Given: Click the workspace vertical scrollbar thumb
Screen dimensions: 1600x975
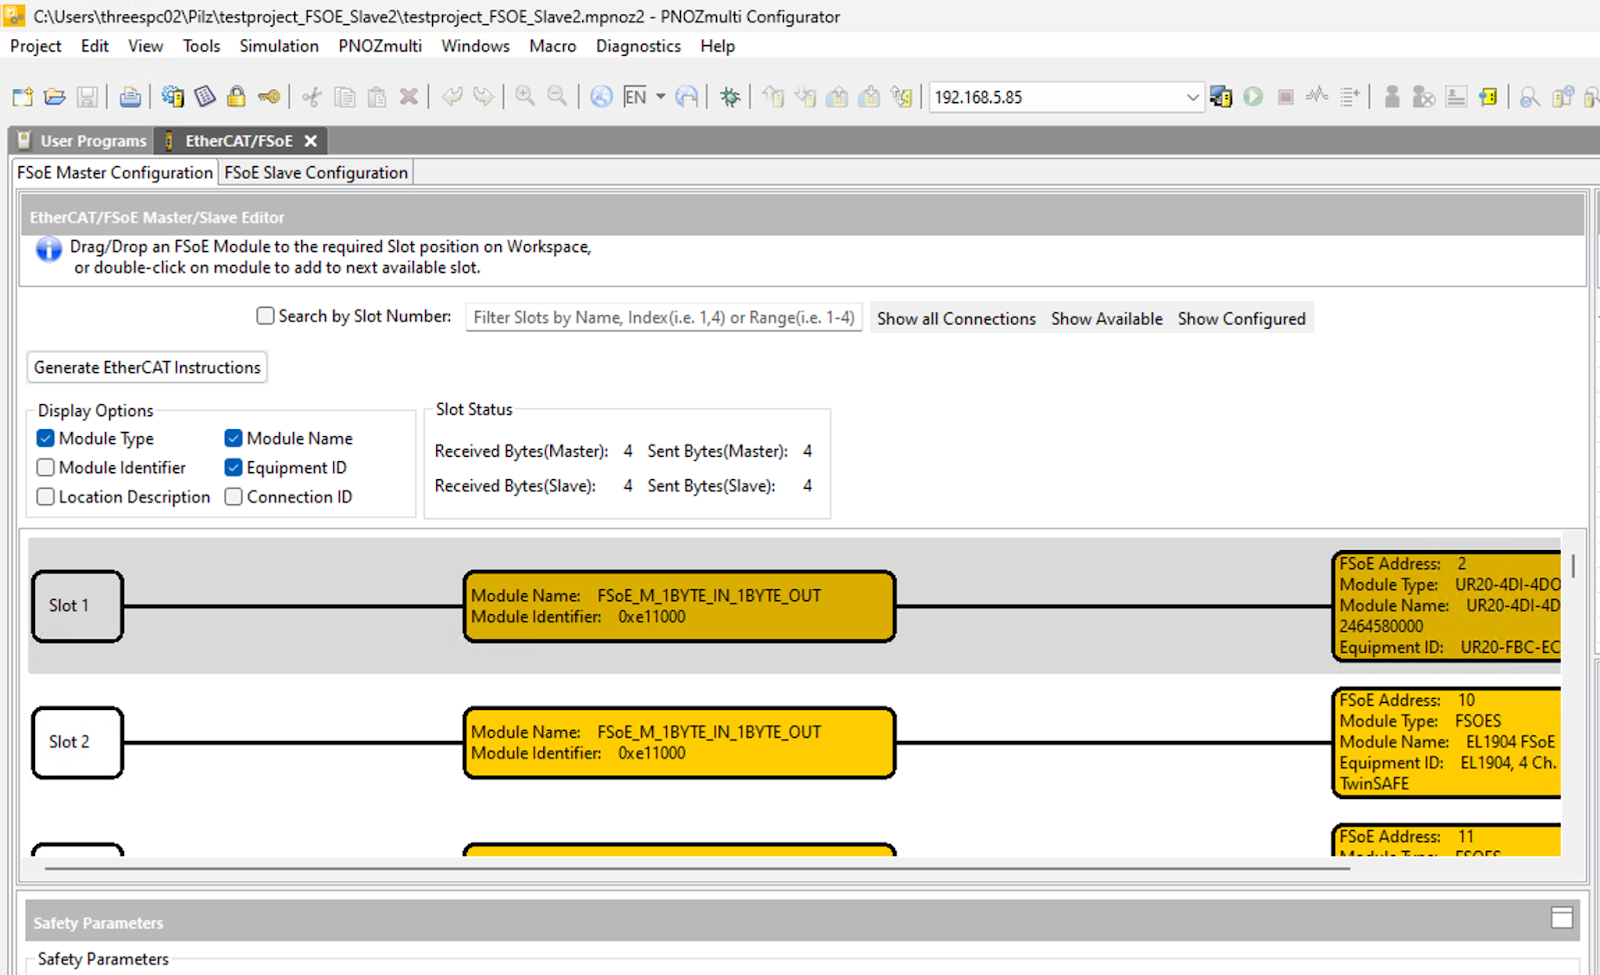Looking at the screenshot, I should pos(1573,566).
